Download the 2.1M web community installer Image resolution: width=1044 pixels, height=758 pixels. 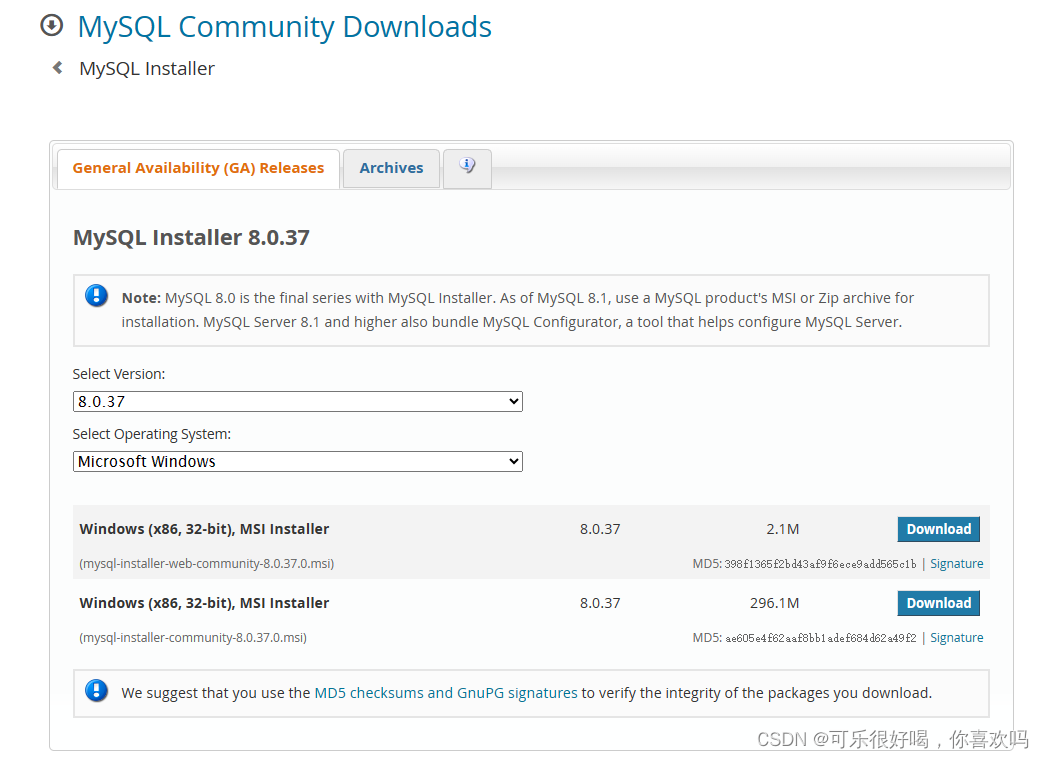(938, 529)
